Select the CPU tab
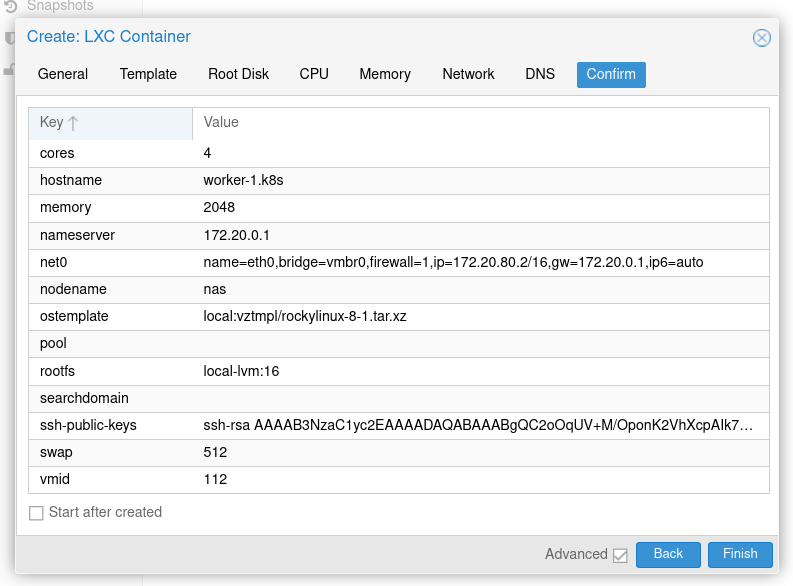Screen dimensions: 793x586 click(314, 74)
